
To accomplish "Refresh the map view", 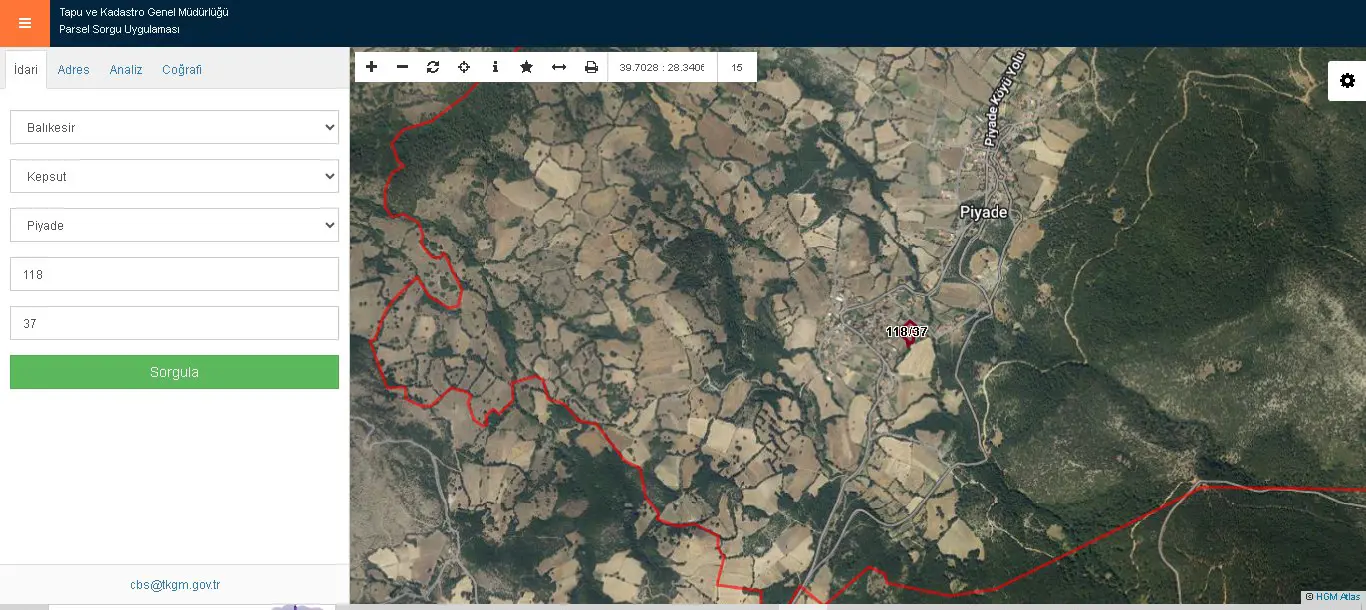I will pos(433,67).
